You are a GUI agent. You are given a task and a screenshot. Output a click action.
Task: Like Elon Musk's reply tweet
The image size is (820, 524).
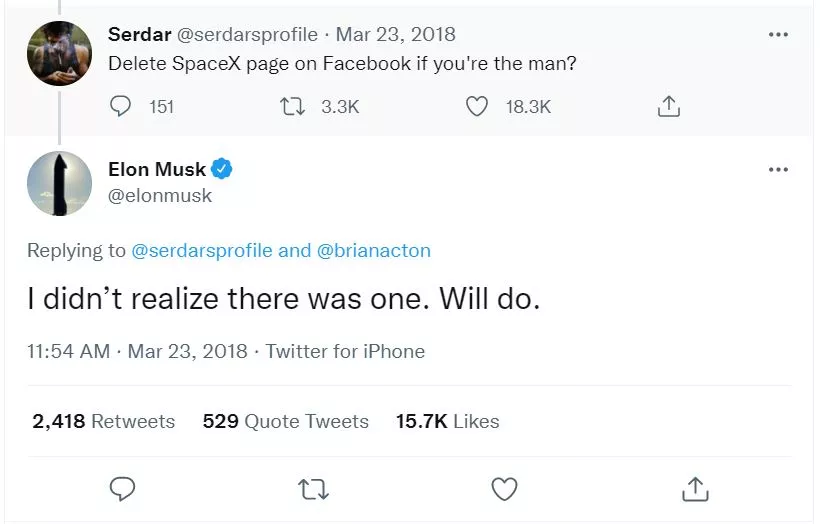(505, 488)
